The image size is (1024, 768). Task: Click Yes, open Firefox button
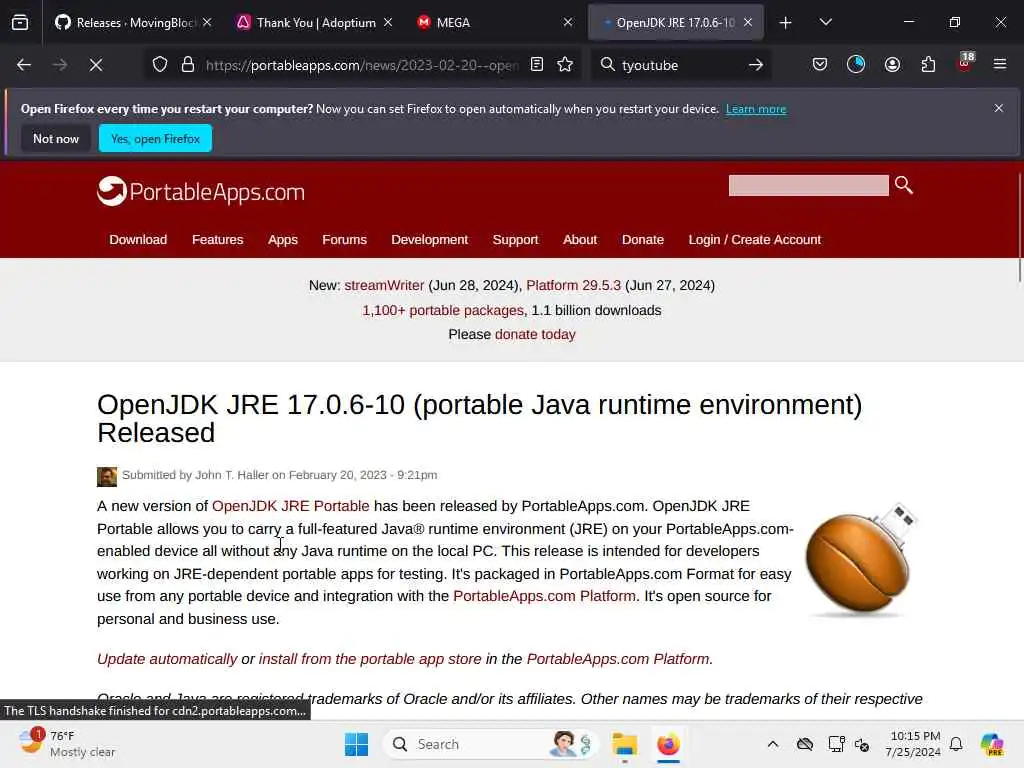155,138
